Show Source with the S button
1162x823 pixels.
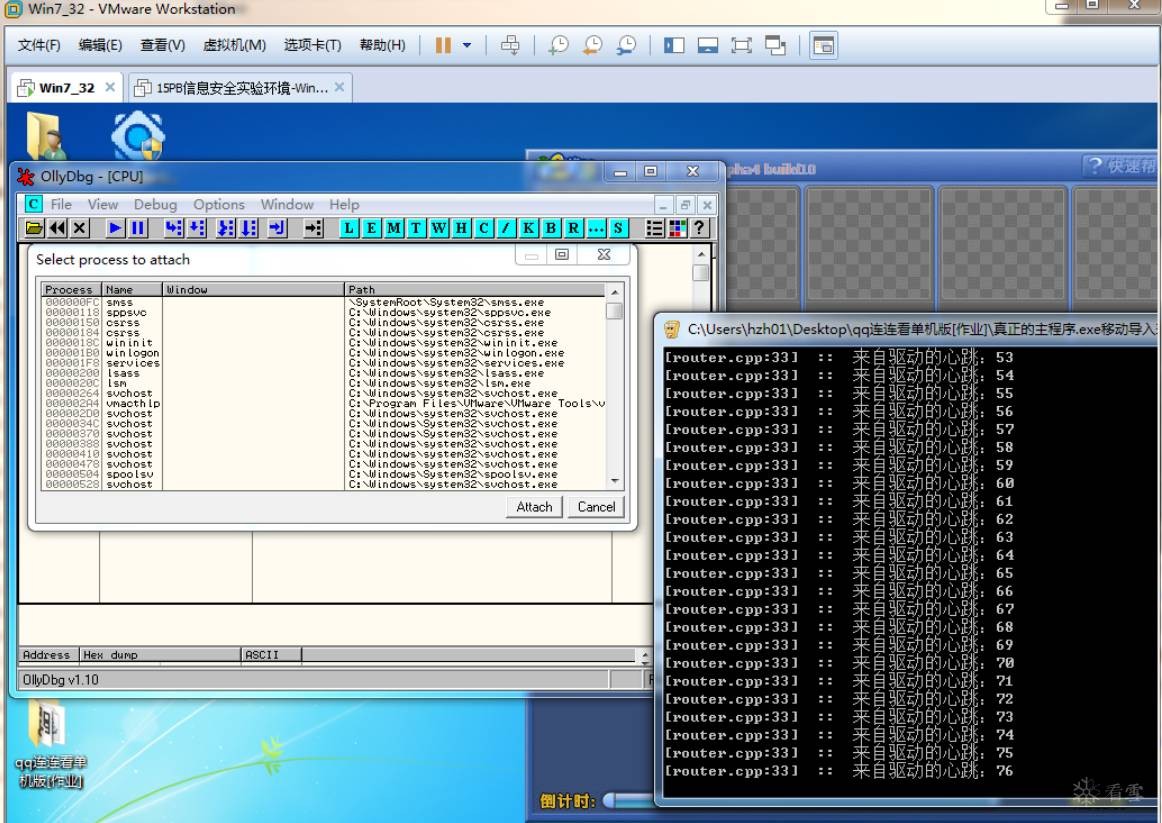pyautogui.click(x=618, y=228)
